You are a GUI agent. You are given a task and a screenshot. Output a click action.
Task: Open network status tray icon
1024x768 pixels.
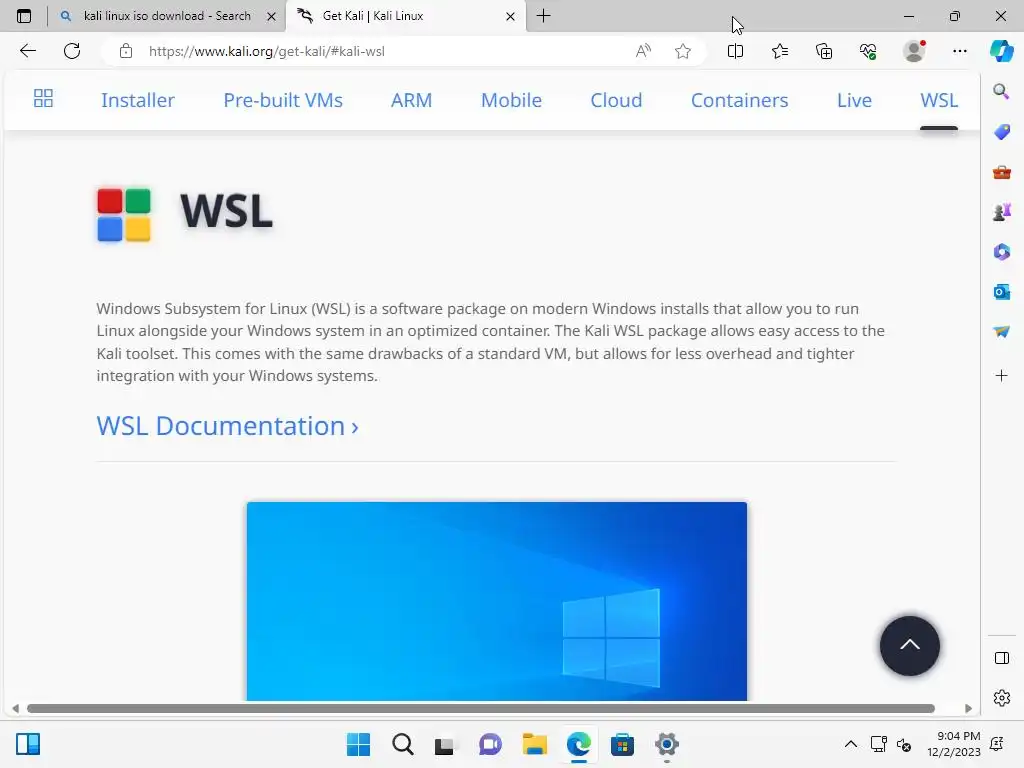tap(878, 744)
